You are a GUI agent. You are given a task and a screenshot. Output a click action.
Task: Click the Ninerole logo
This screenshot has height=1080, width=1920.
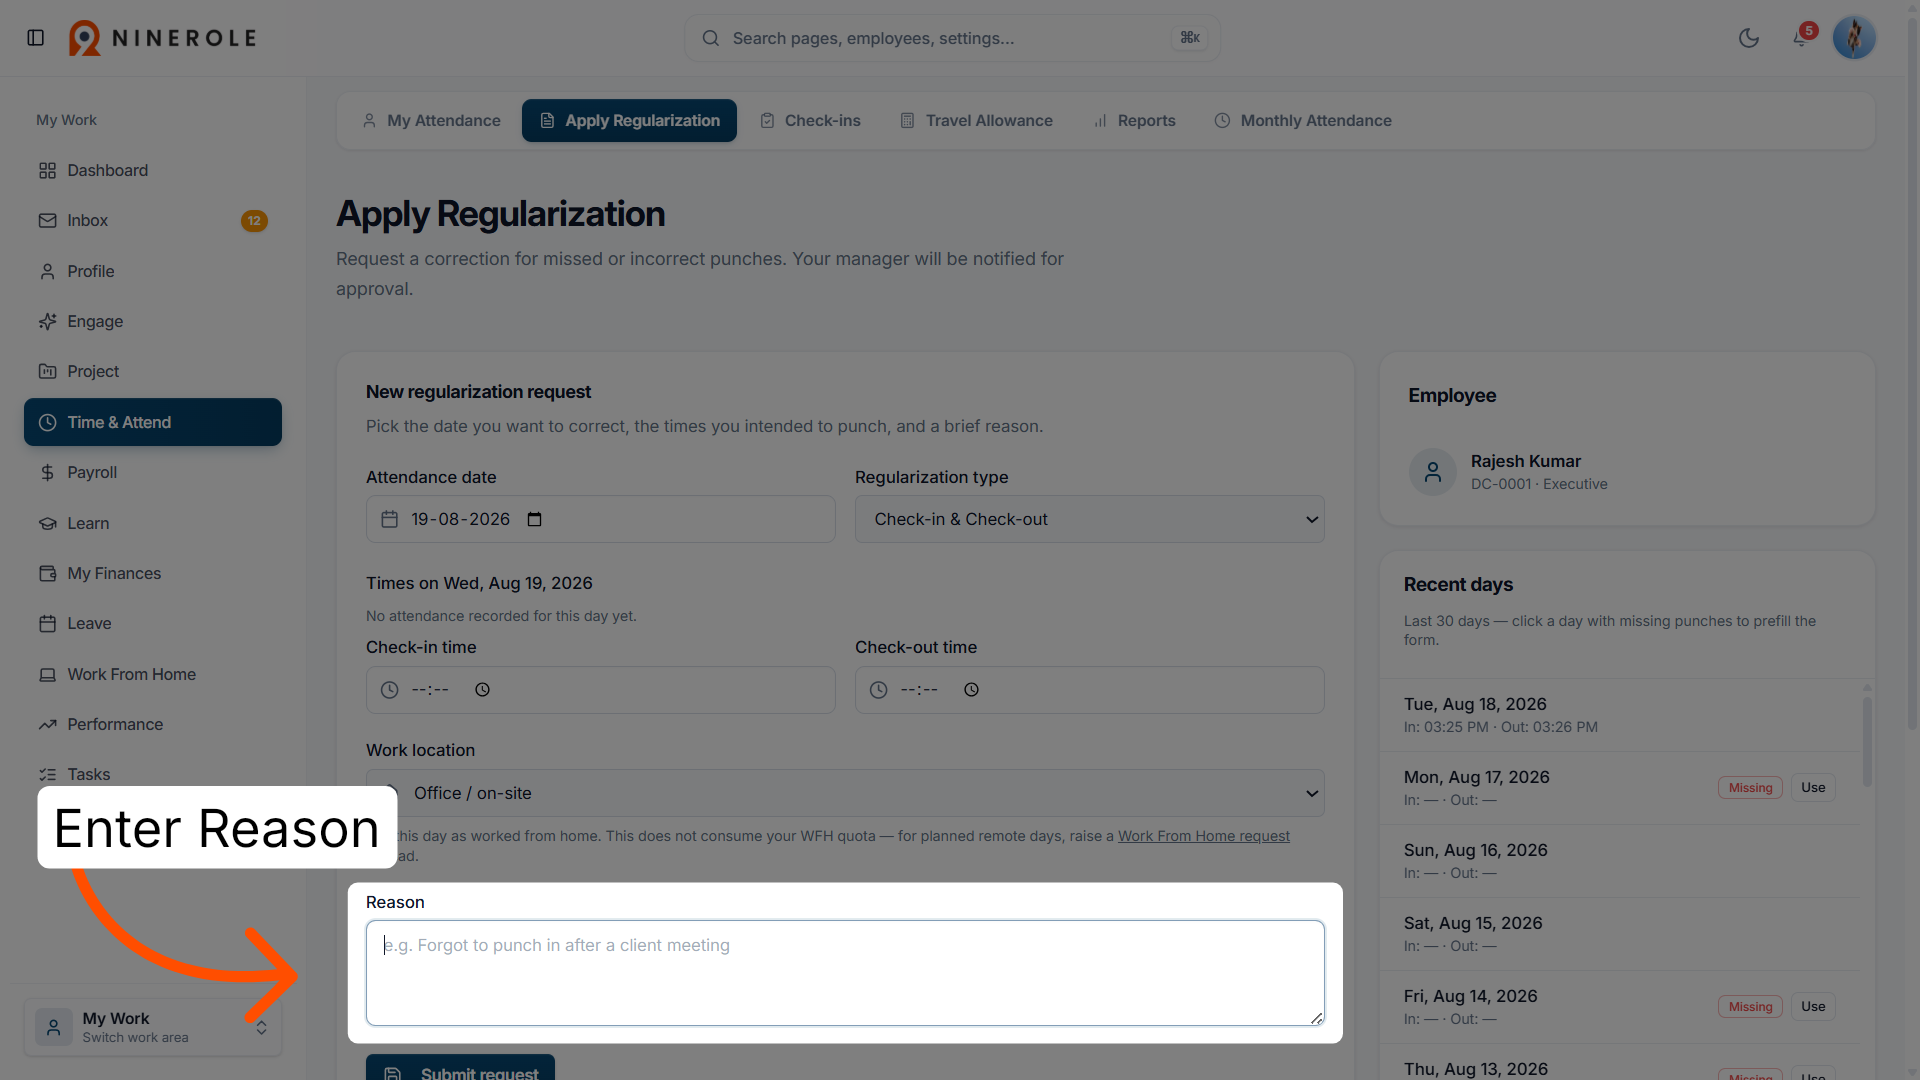(x=163, y=38)
